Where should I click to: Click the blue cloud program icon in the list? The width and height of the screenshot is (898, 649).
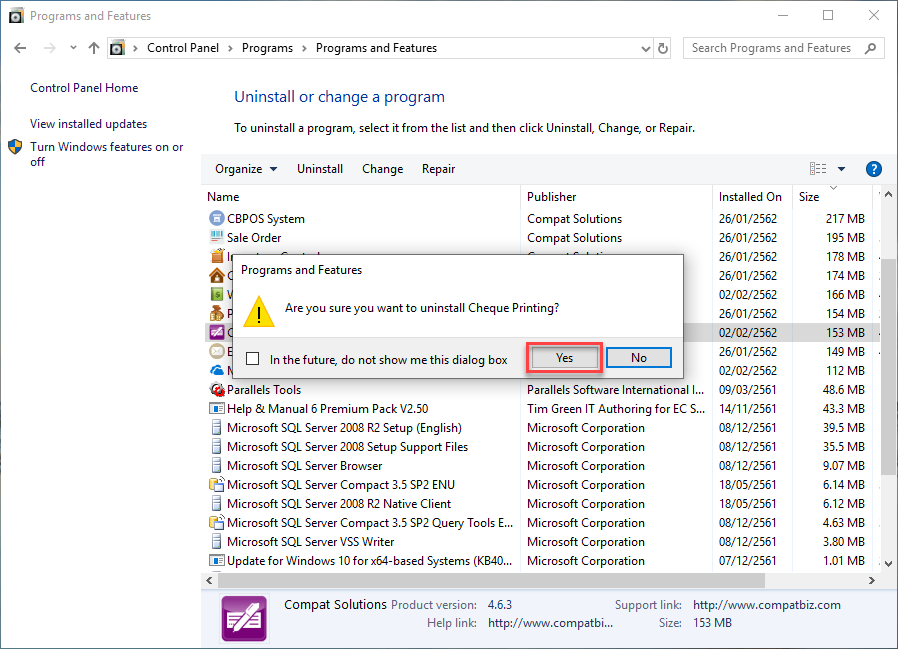(216, 371)
